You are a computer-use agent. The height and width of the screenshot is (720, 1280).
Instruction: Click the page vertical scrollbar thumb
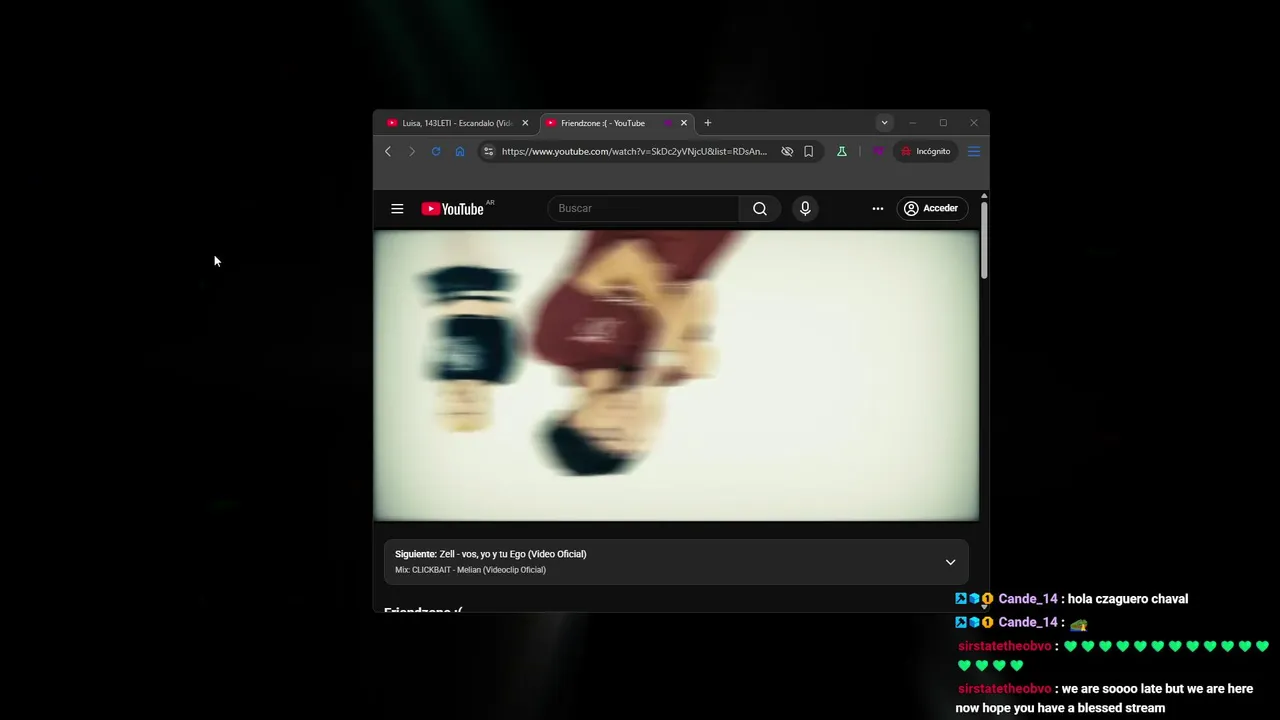point(984,240)
